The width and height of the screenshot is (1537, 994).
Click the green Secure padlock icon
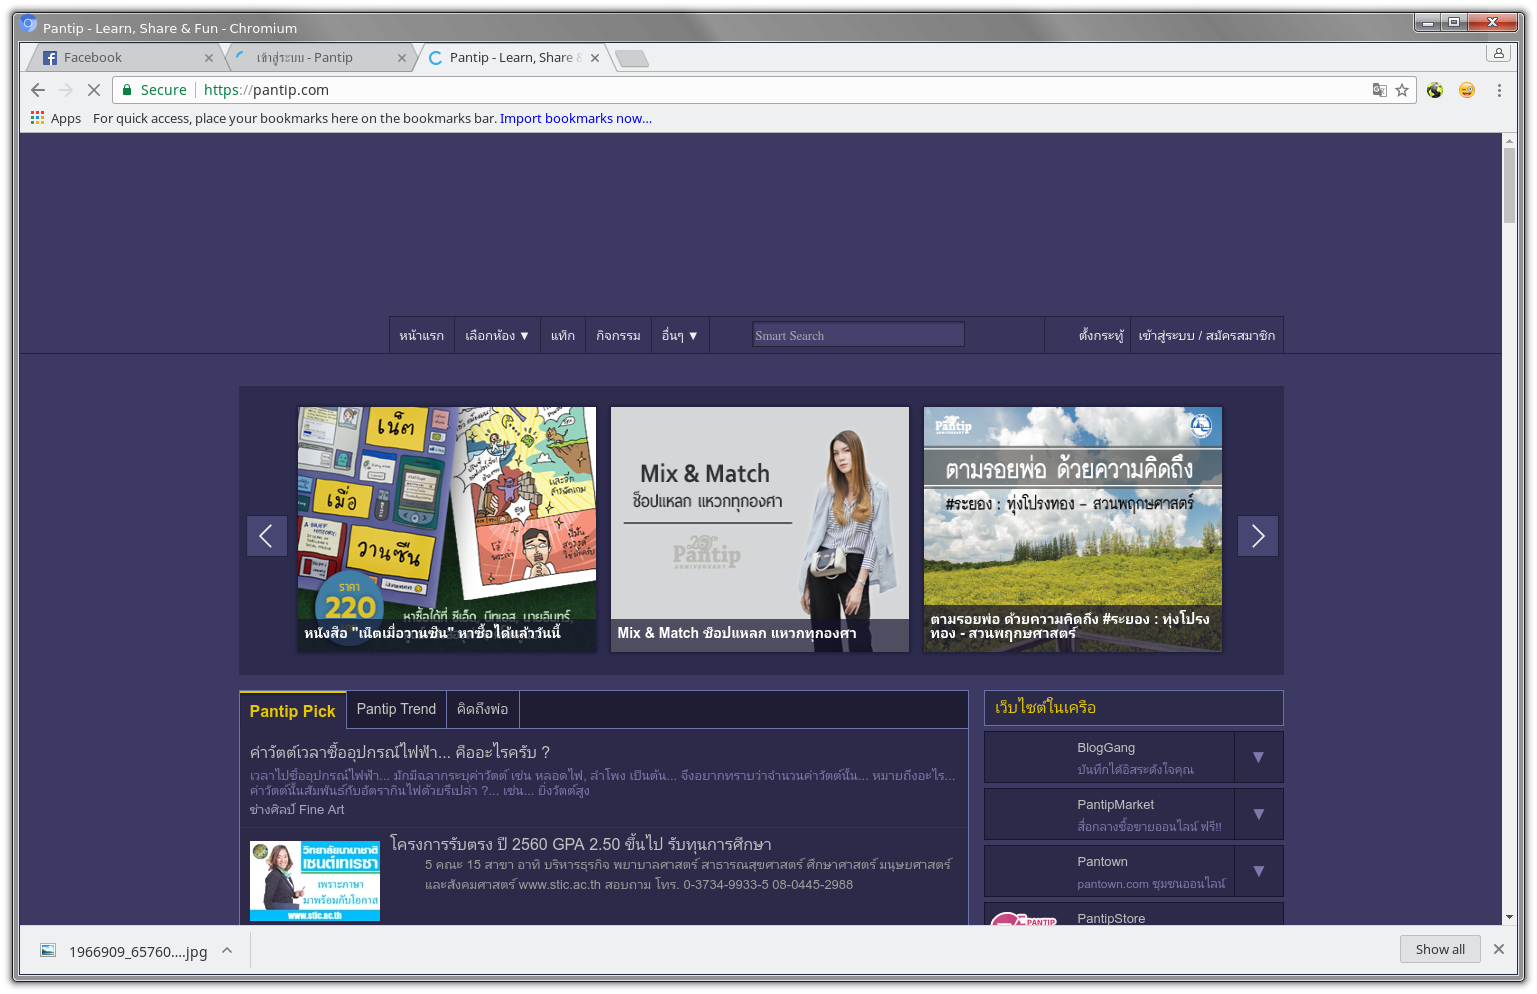coord(127,90)
